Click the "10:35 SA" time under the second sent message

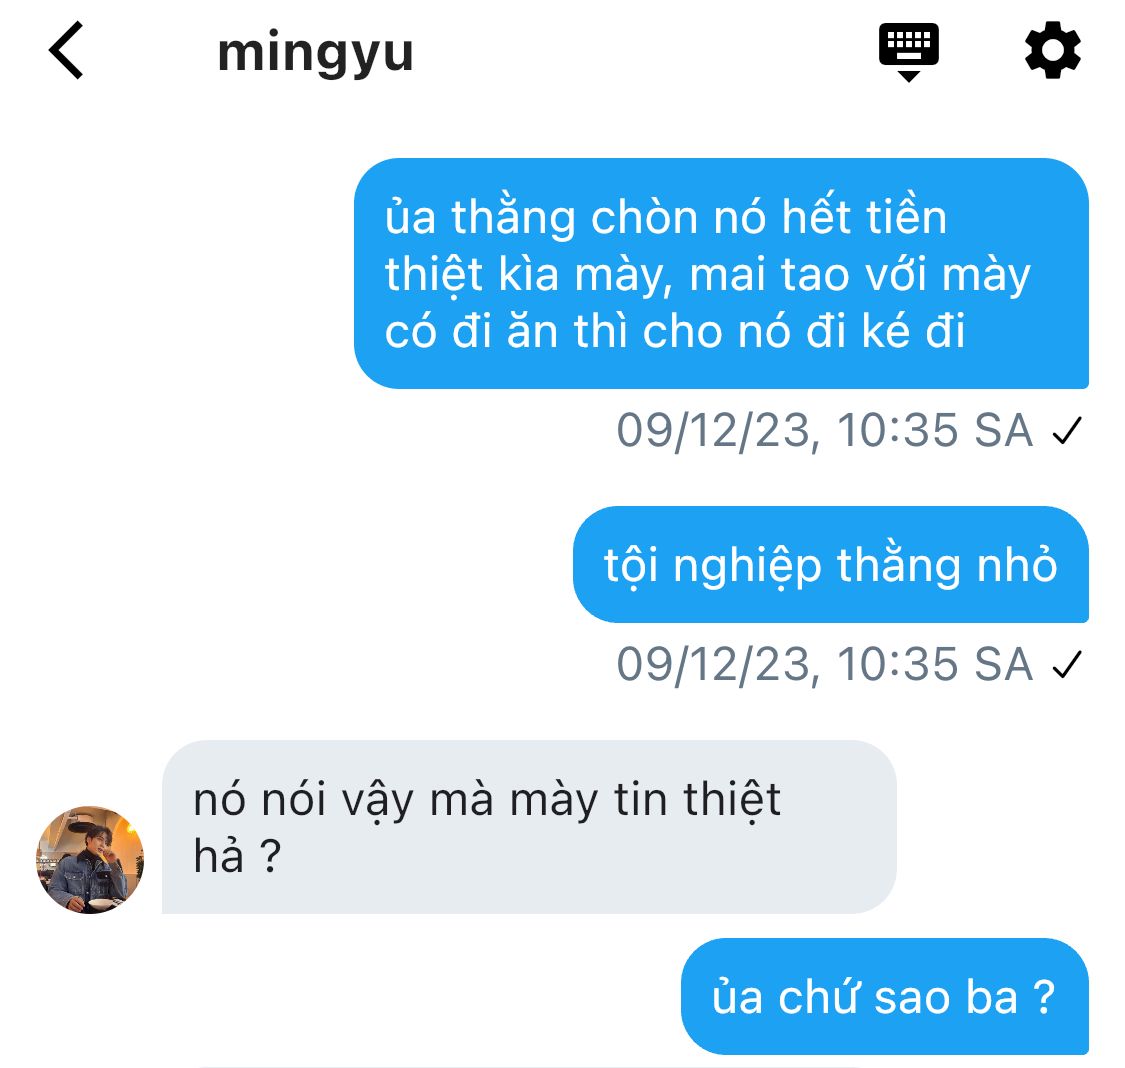(935, 664)
